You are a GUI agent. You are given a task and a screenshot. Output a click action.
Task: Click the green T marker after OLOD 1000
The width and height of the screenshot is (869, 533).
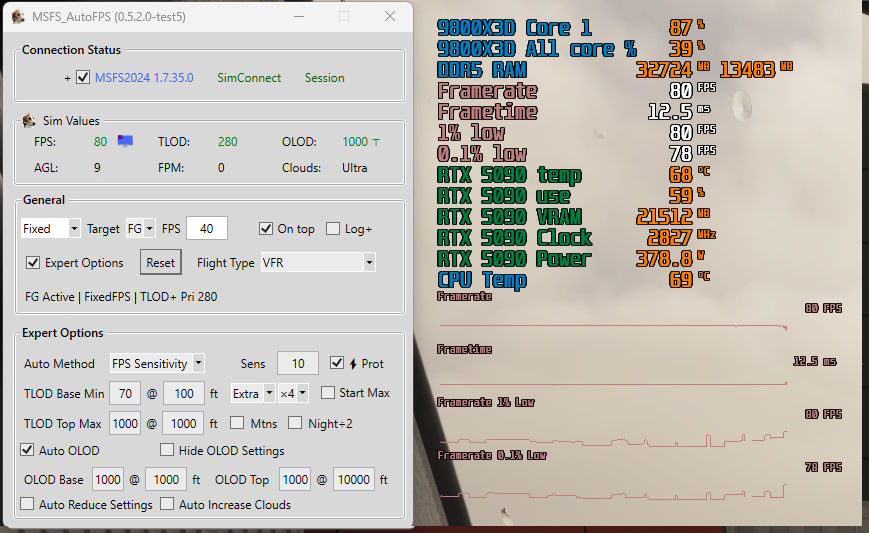click(376, 142)
